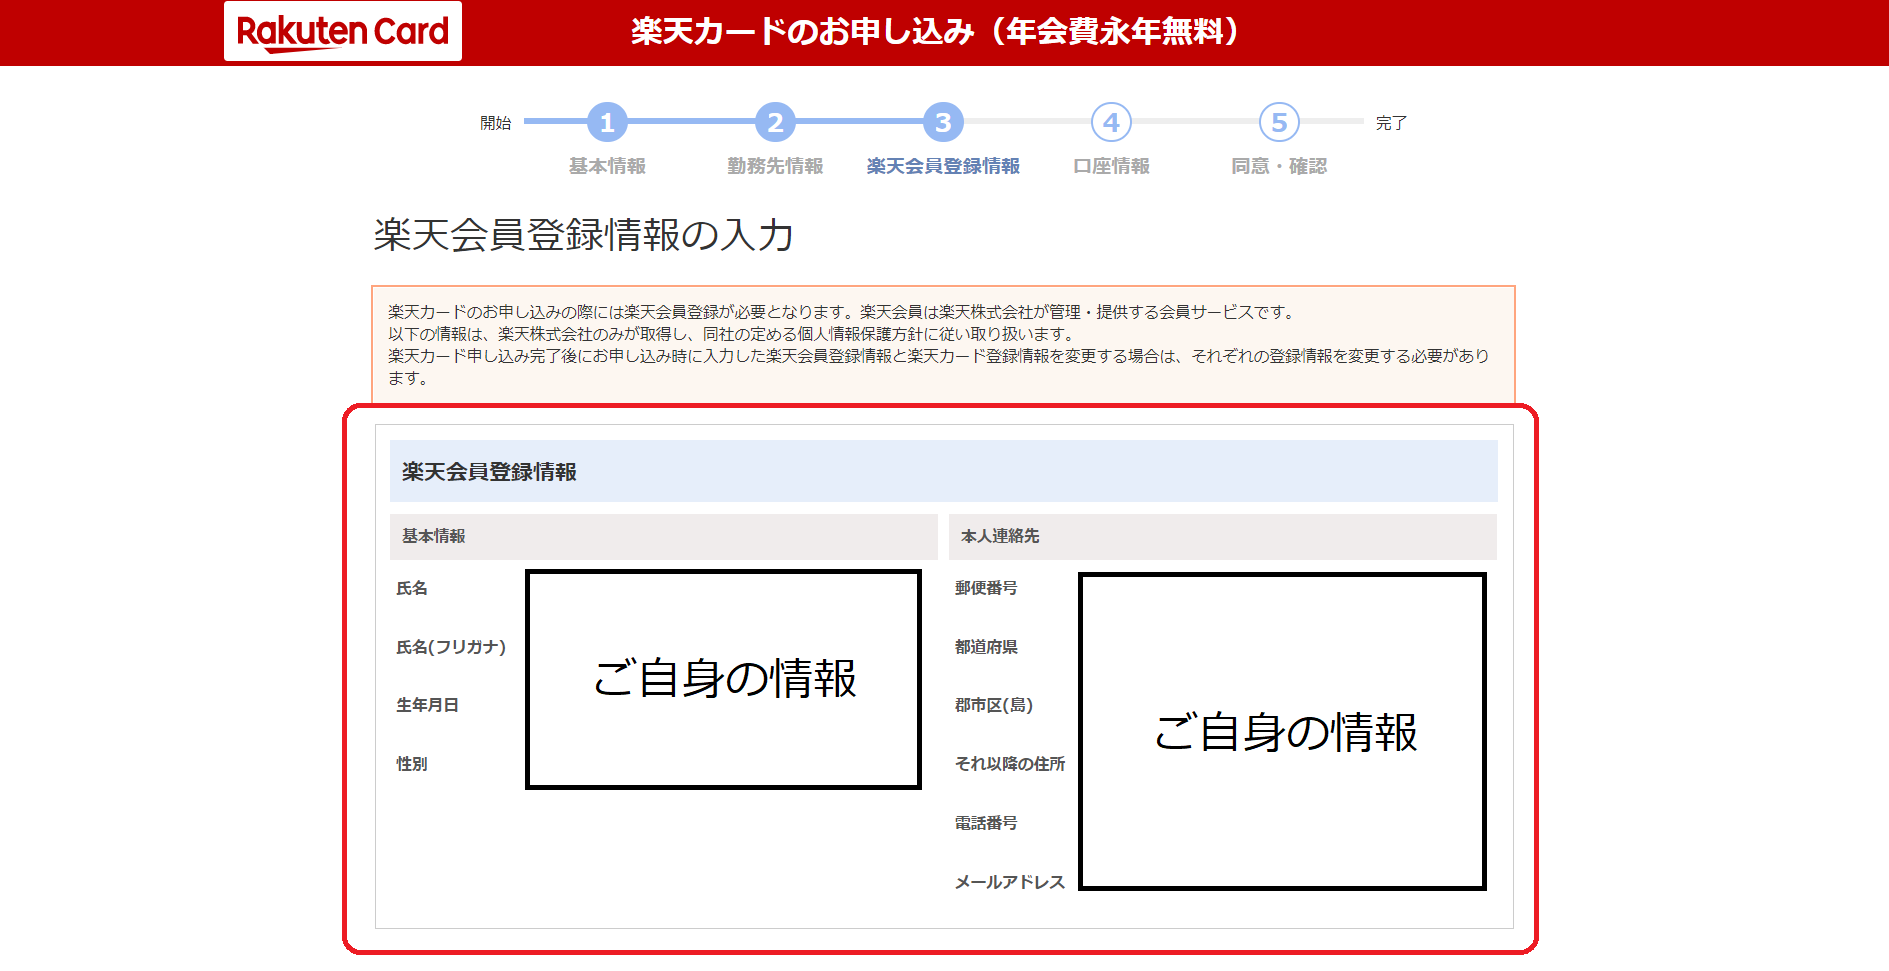Click the メールアドレス field label
Viewport: 1889px width, 971px height.
click(1010, 882)
